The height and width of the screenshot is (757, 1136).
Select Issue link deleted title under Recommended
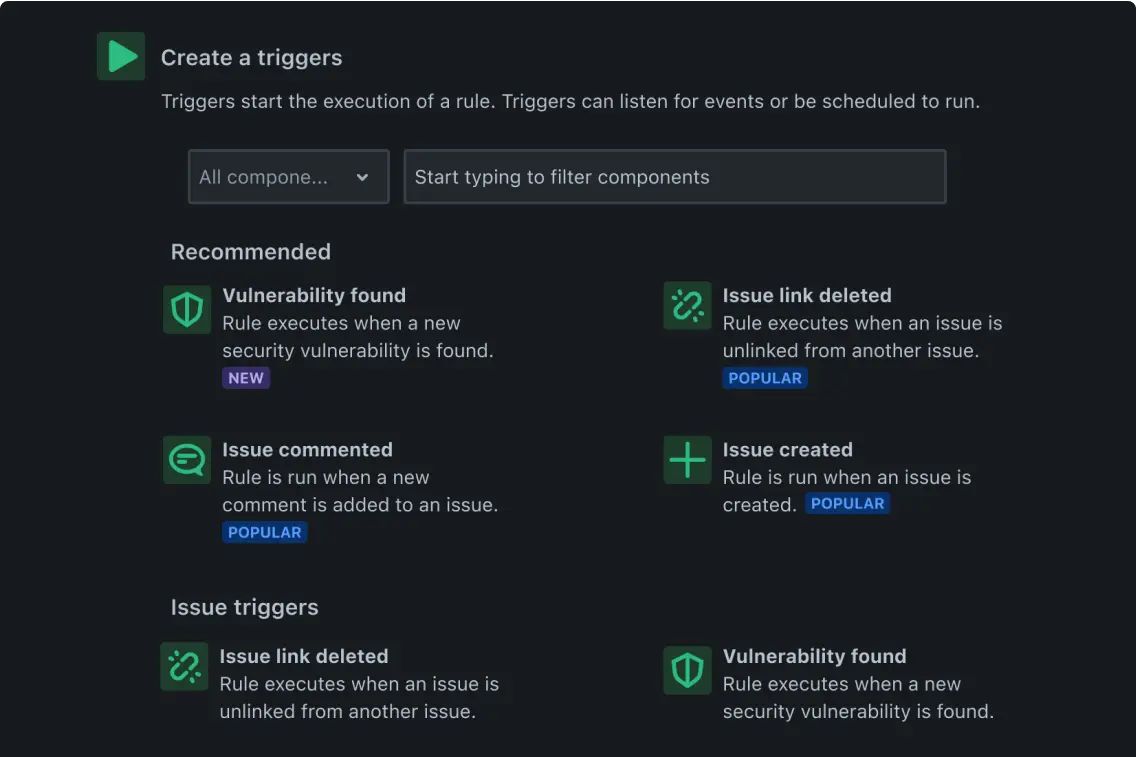807,295
